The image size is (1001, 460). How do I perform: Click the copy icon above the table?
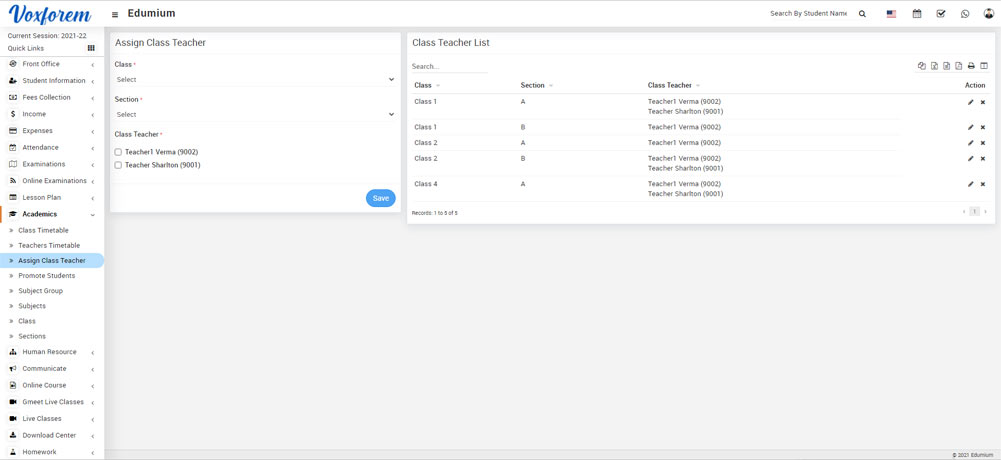click(922, 66)
